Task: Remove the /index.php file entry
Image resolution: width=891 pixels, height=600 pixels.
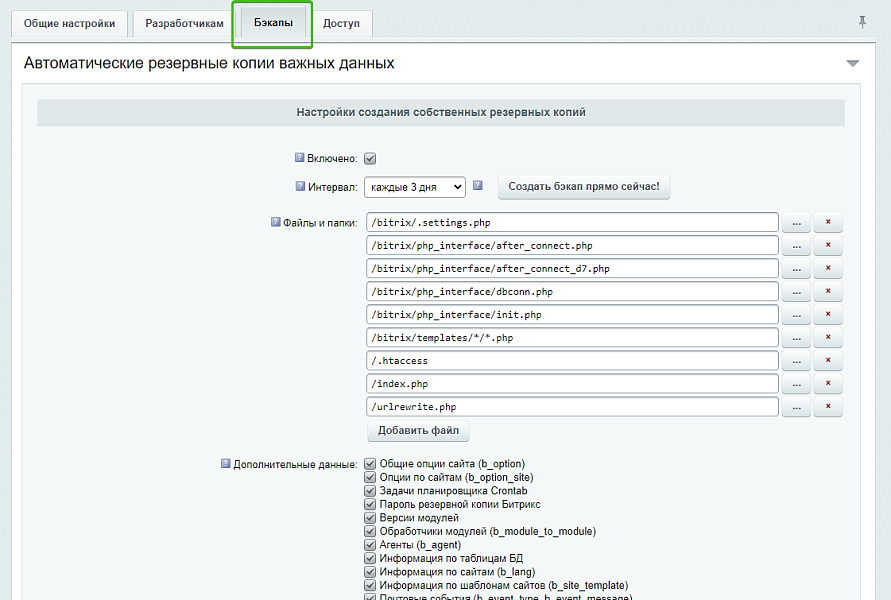Action: pyautogui.click(x=827, y=383)
